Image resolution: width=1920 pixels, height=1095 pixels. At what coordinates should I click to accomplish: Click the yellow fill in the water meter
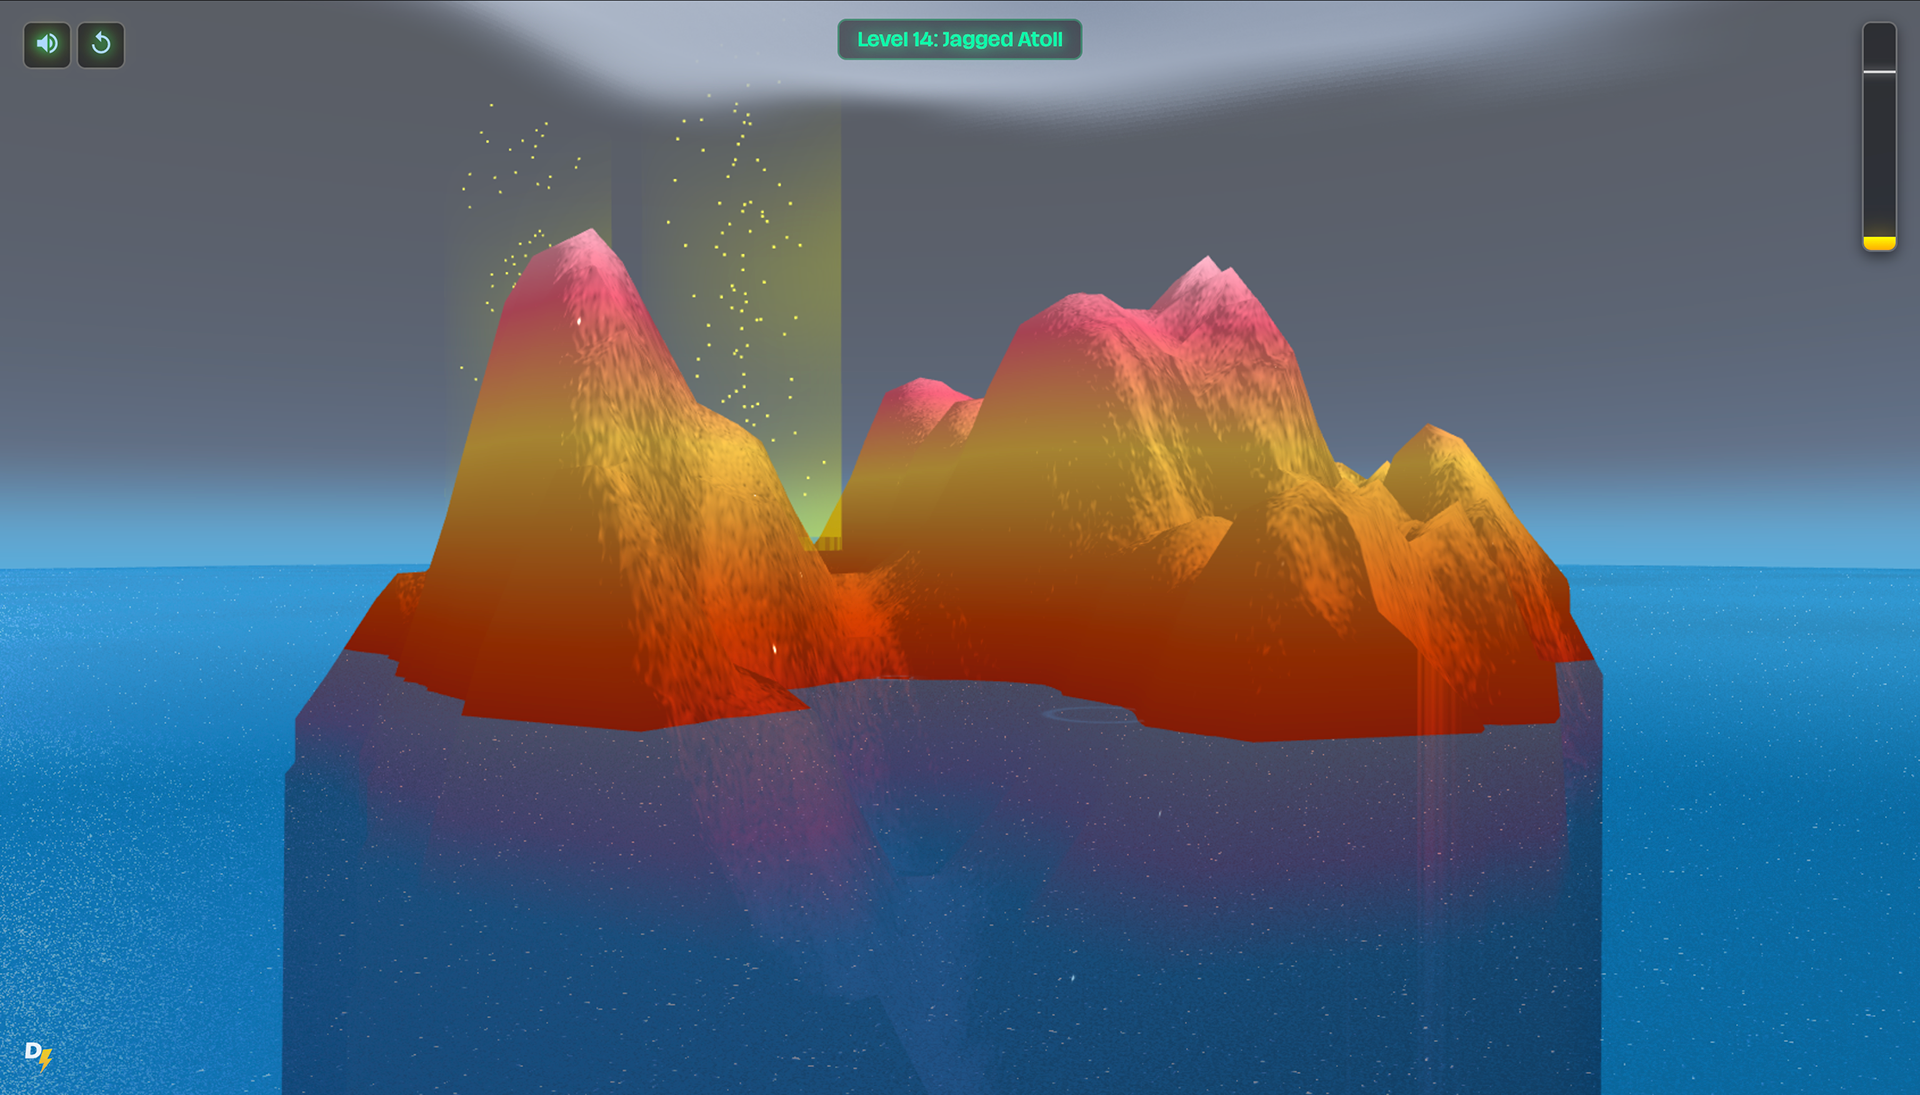pyautogui.click(x=1879, y=243)
